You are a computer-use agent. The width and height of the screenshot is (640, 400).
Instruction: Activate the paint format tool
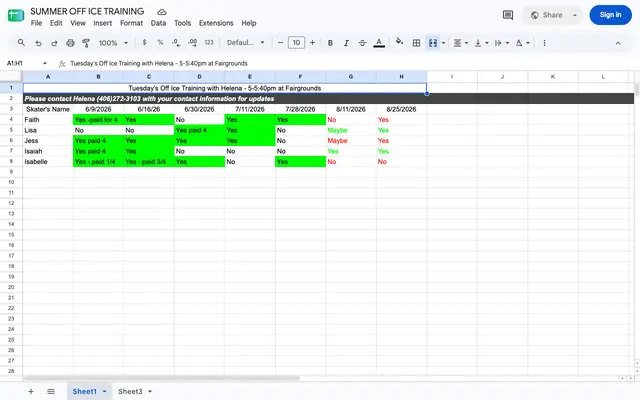(x=86, y=43)
